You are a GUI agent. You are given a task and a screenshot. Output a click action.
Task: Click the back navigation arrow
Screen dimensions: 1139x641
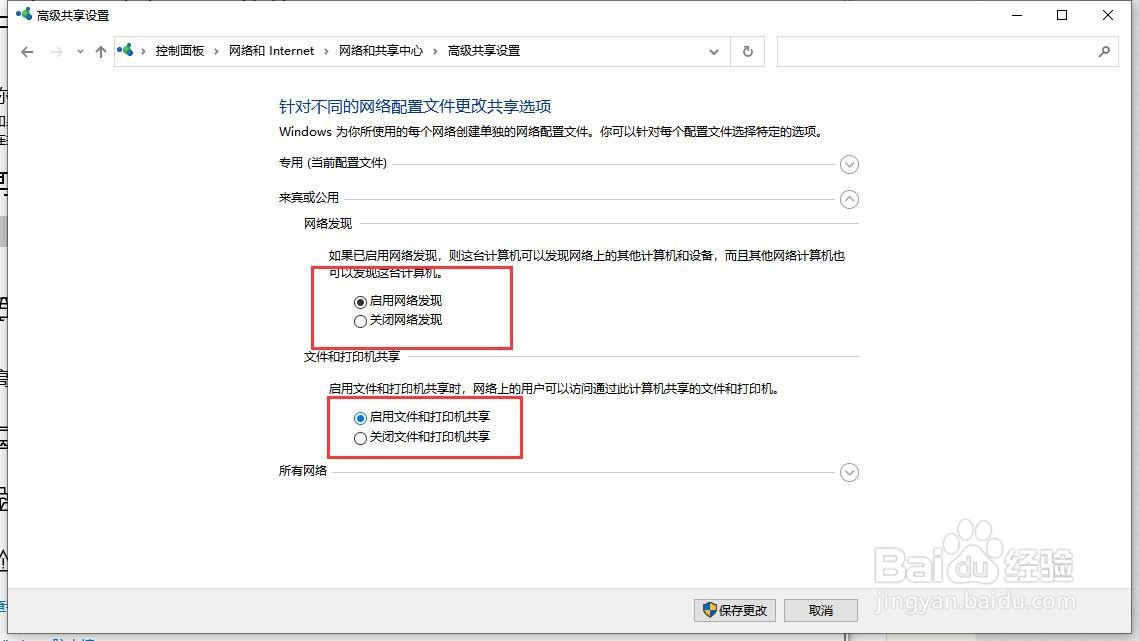click(x=27, y=51)
